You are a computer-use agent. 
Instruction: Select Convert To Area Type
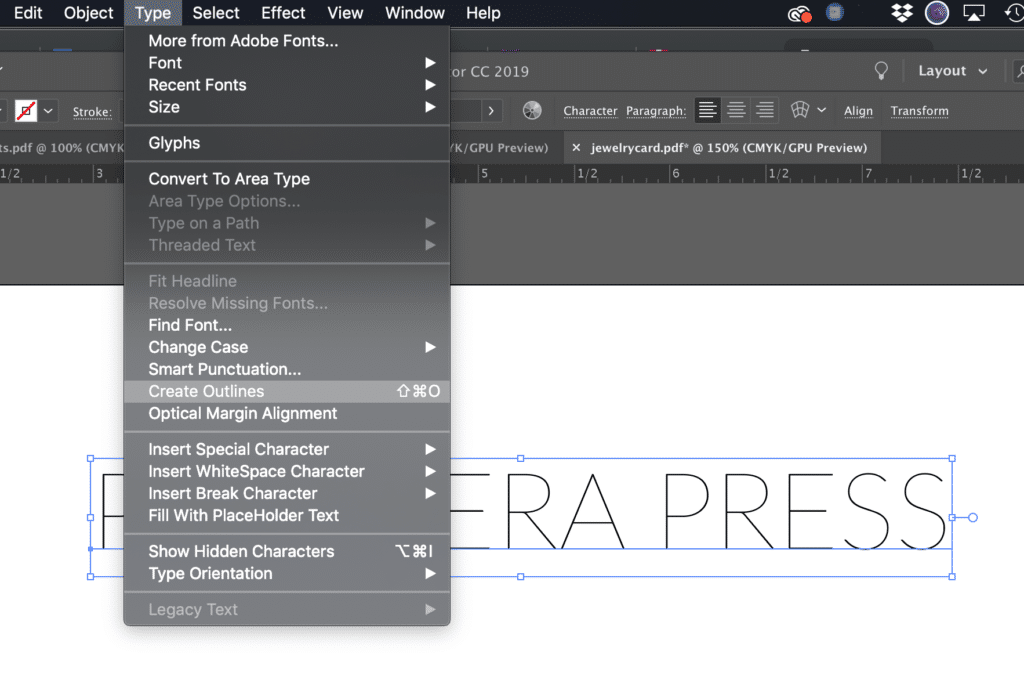286,179
